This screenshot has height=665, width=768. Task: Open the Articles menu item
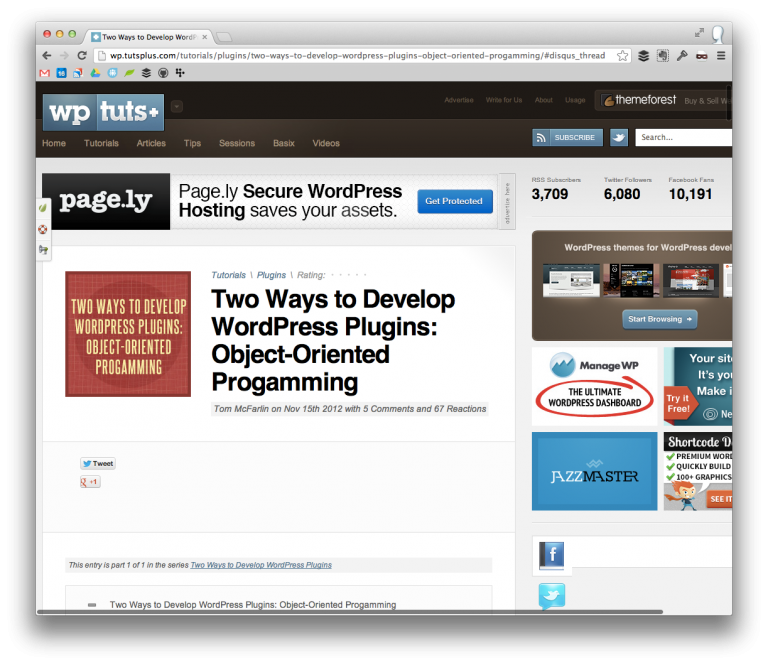click(151, 143)
